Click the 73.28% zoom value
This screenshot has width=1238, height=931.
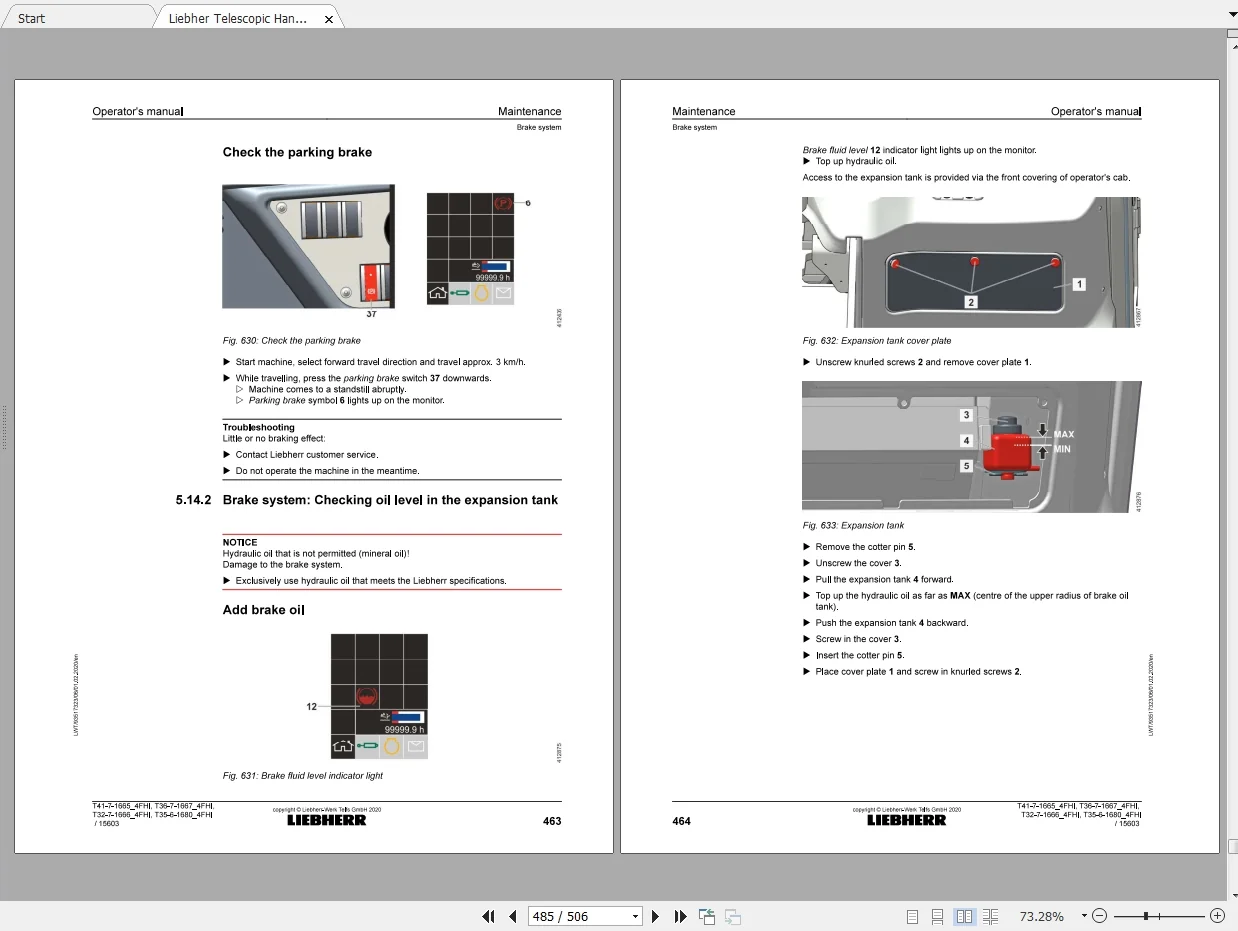[x=1041, y=916]
